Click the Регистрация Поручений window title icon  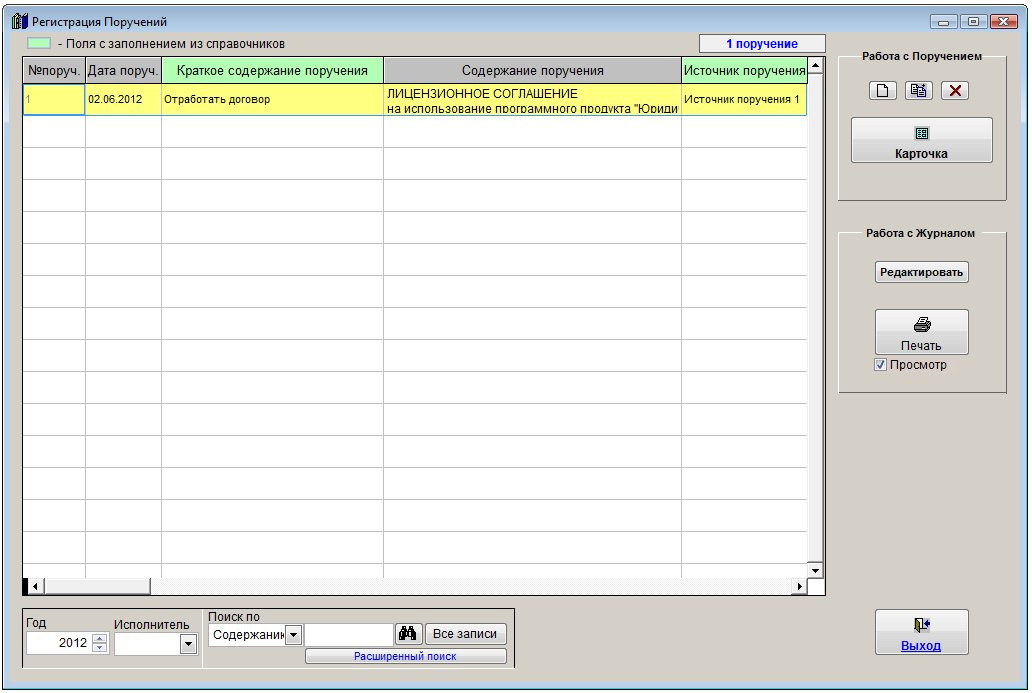tap(20, 21)
